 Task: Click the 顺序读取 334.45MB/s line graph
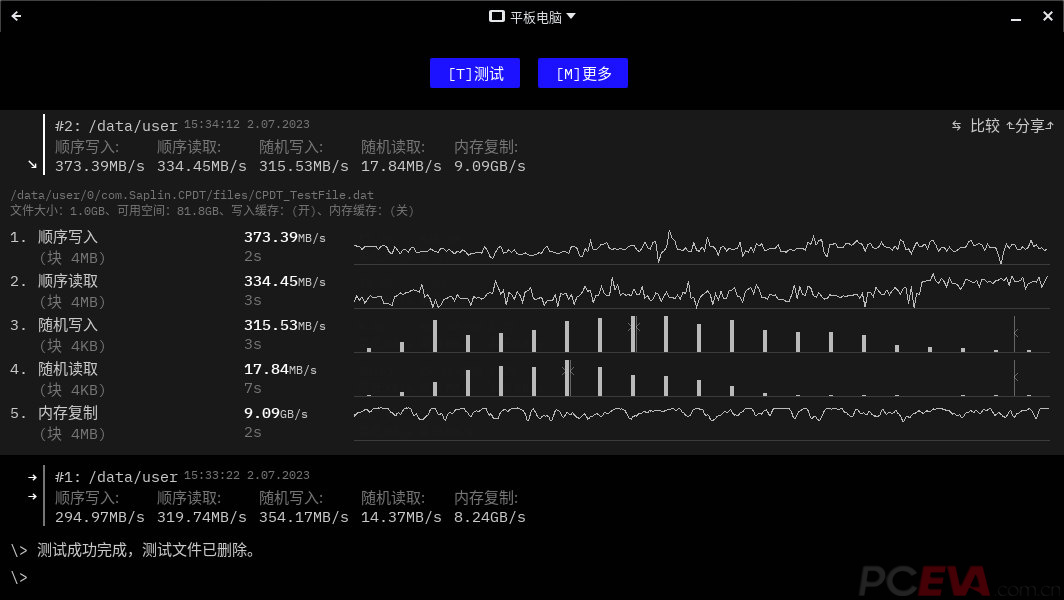(x=700, y=290)
